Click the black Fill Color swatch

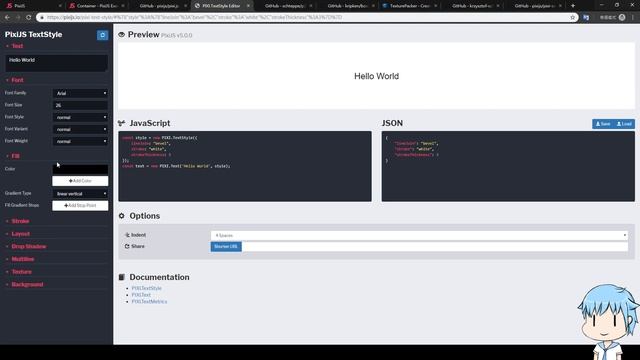80,169
